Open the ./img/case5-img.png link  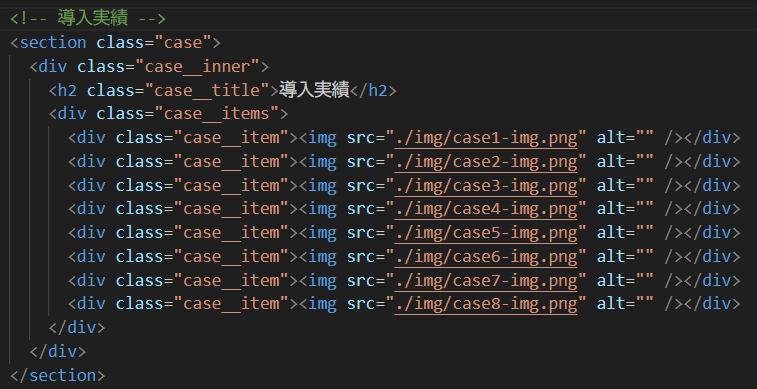coord(486,233)
